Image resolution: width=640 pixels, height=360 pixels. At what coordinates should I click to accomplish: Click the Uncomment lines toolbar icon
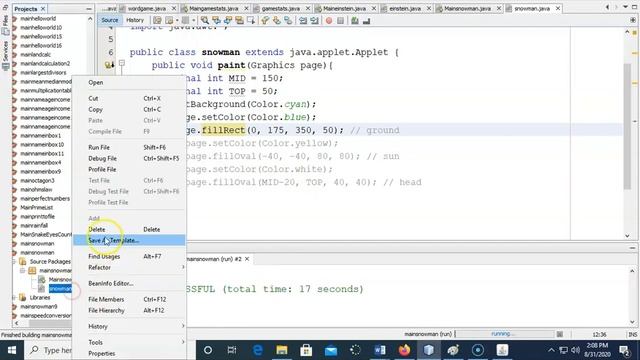coord(366,20)
